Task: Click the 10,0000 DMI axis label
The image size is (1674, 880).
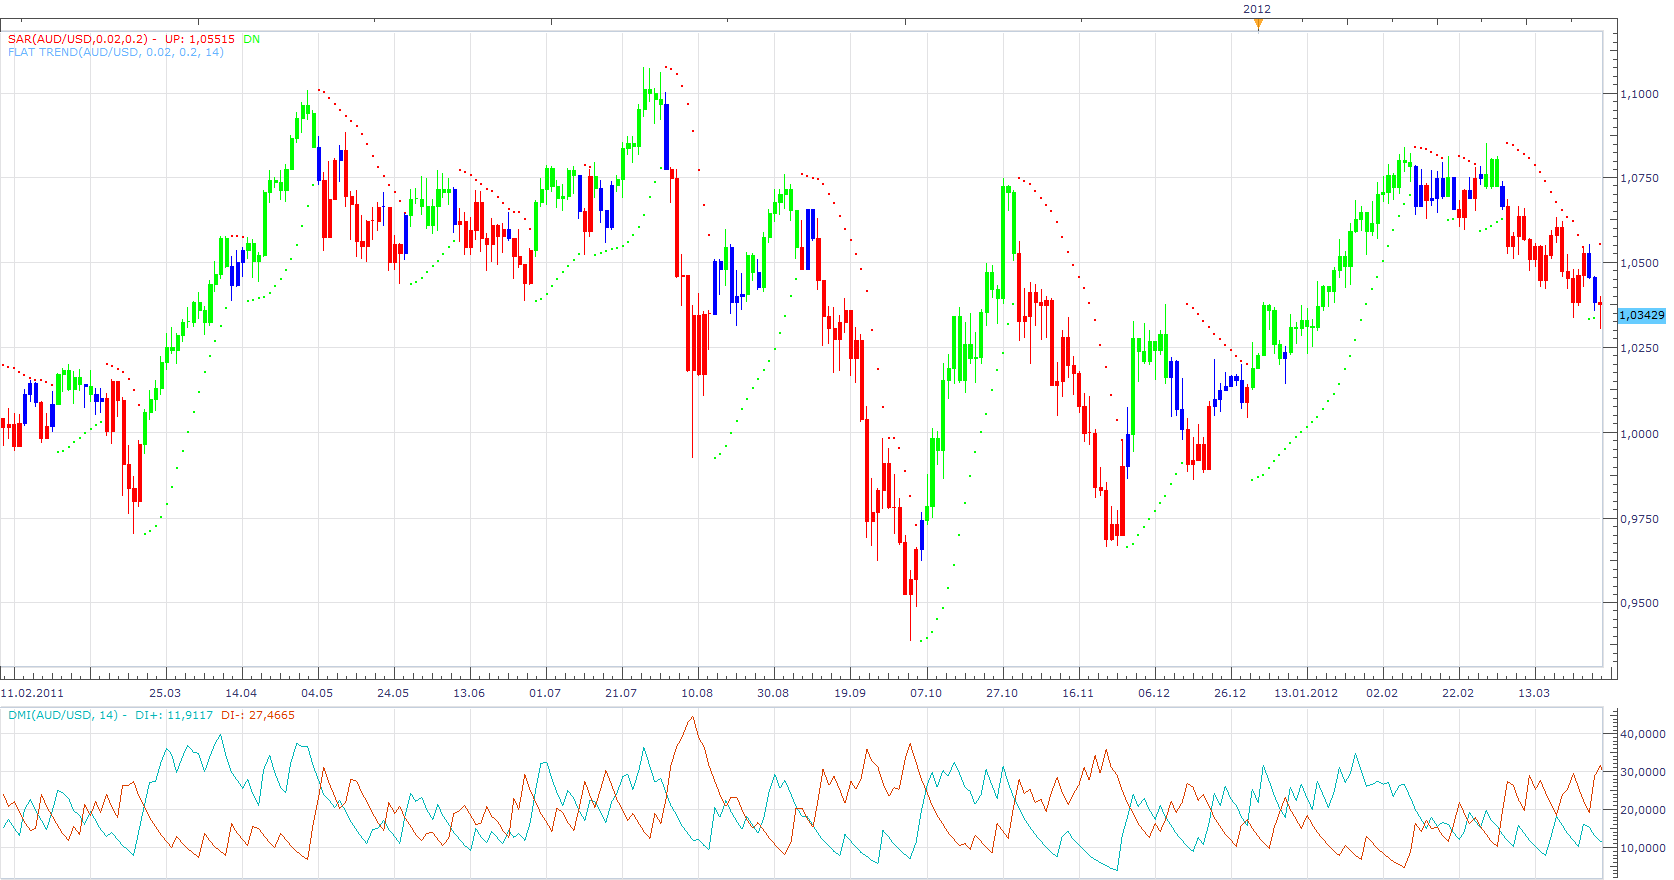Action: tap(1643, 848)
